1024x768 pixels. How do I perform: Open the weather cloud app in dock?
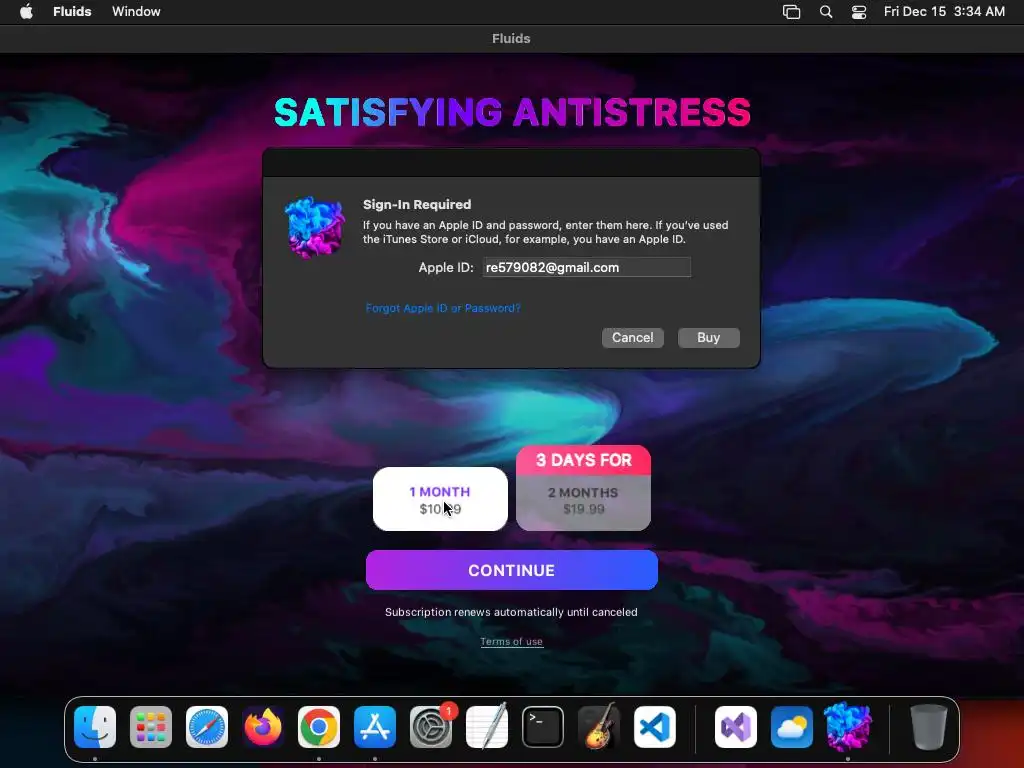(792, 727)
